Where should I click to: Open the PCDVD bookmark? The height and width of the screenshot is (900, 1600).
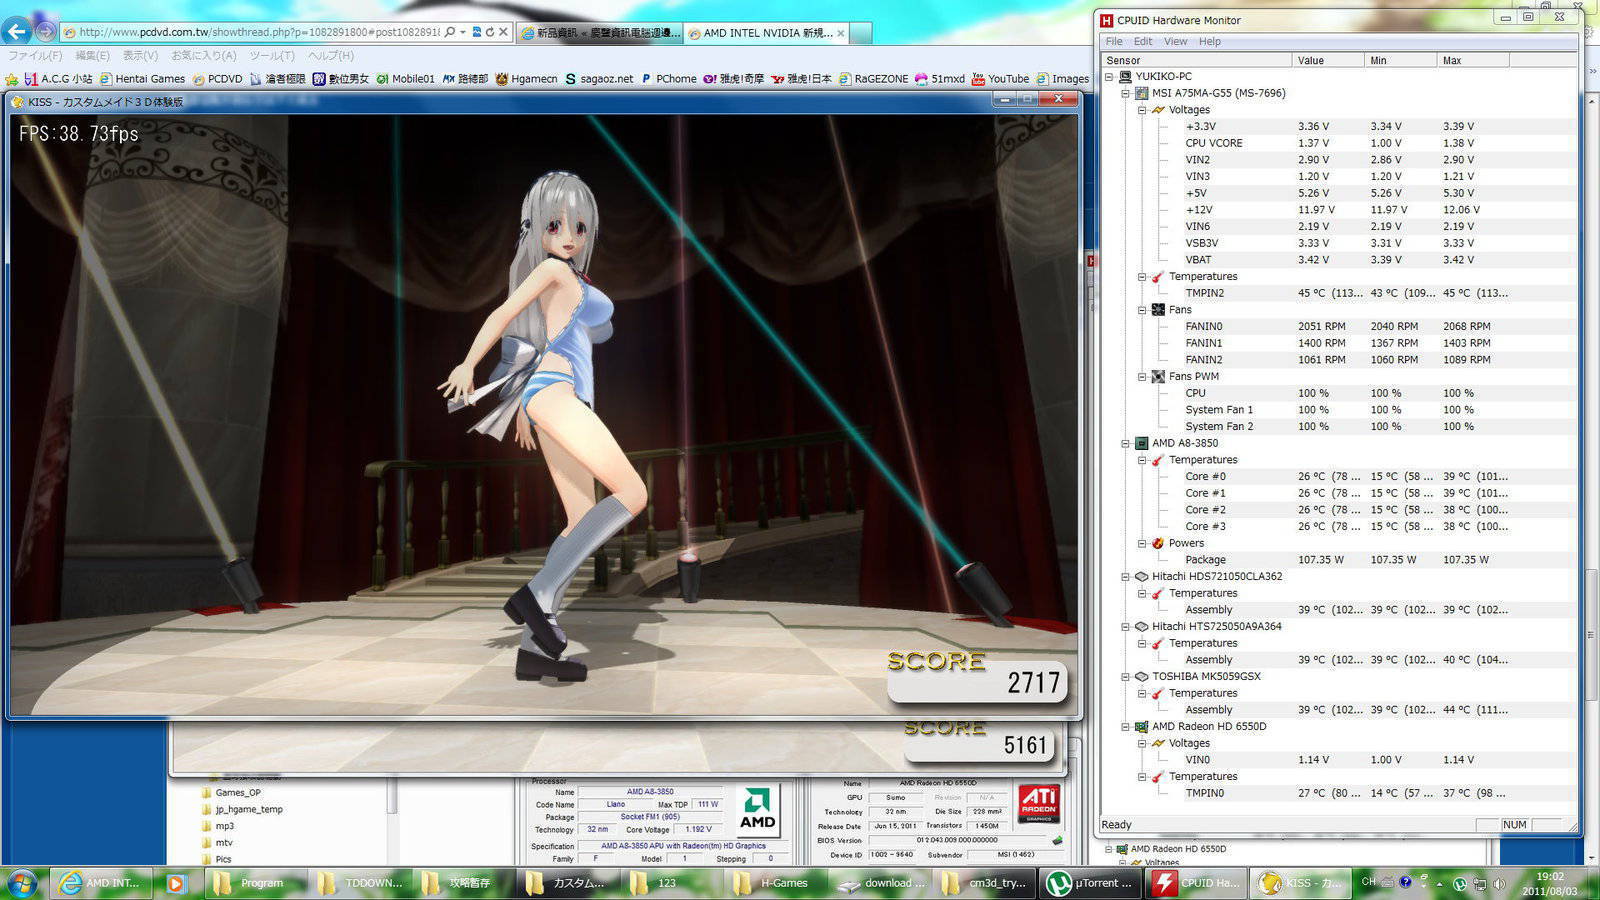pos(217,79)
